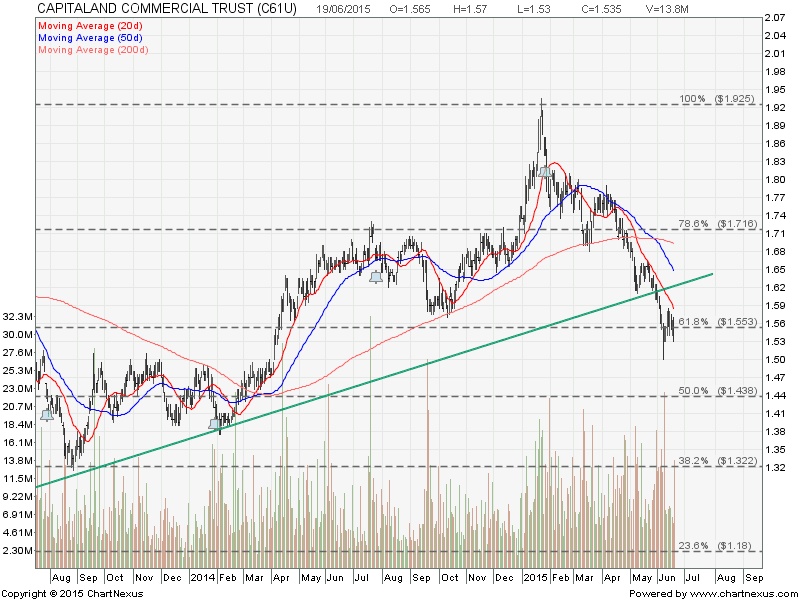The width and height of the screenshot is (800, 600).
Task: Click the 1.65 price axis label
Action: (x=774, y=269)
